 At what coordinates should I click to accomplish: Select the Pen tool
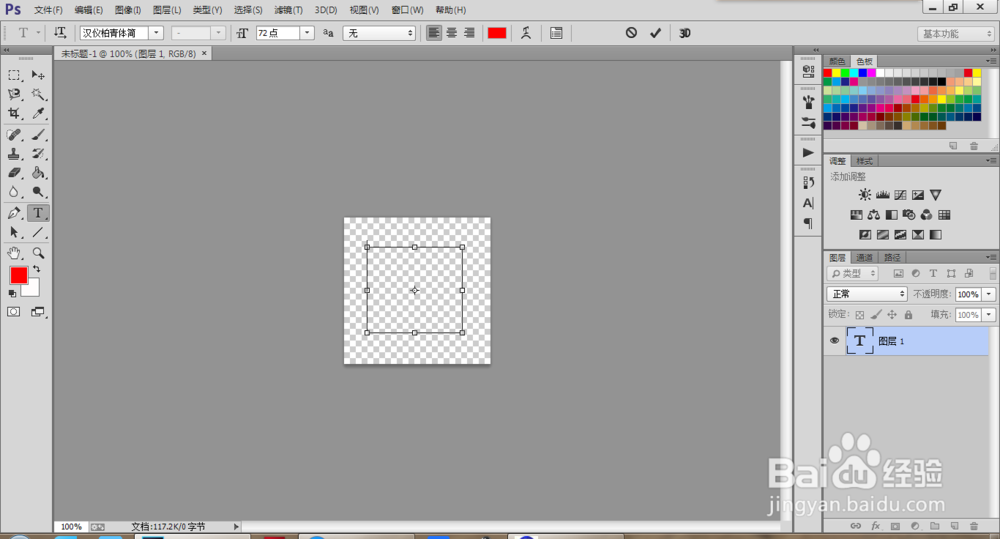click(14, 213)
